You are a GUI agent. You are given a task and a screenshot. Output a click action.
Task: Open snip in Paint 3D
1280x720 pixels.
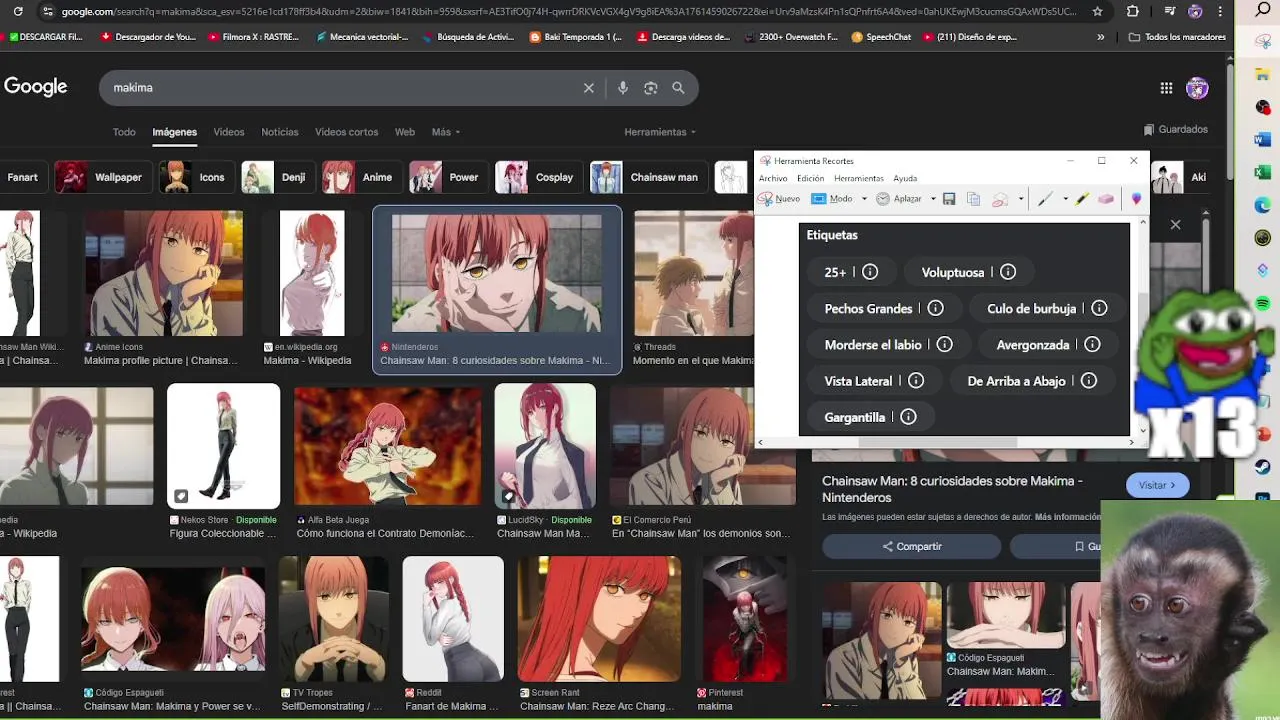(1136, 199)
